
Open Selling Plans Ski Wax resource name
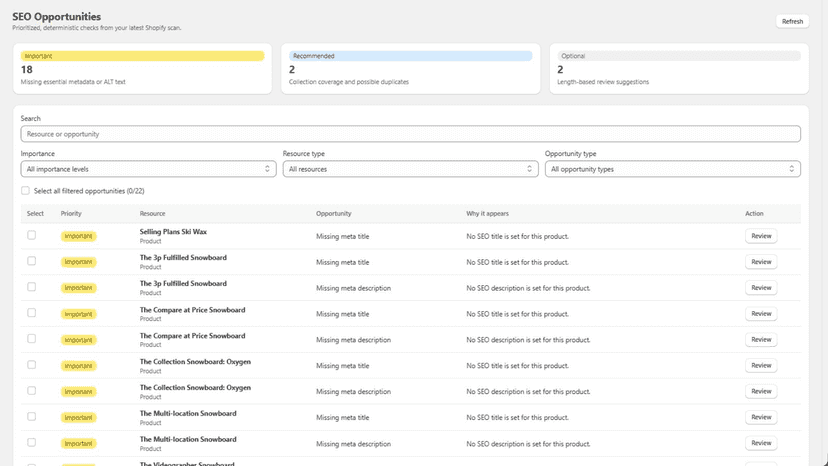coord(173,232)
